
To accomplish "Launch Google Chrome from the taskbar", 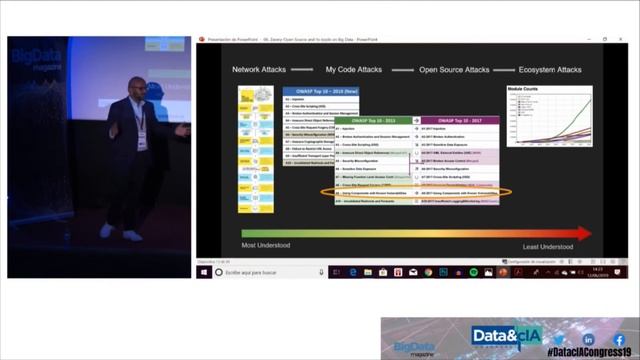I will point(428,272).
